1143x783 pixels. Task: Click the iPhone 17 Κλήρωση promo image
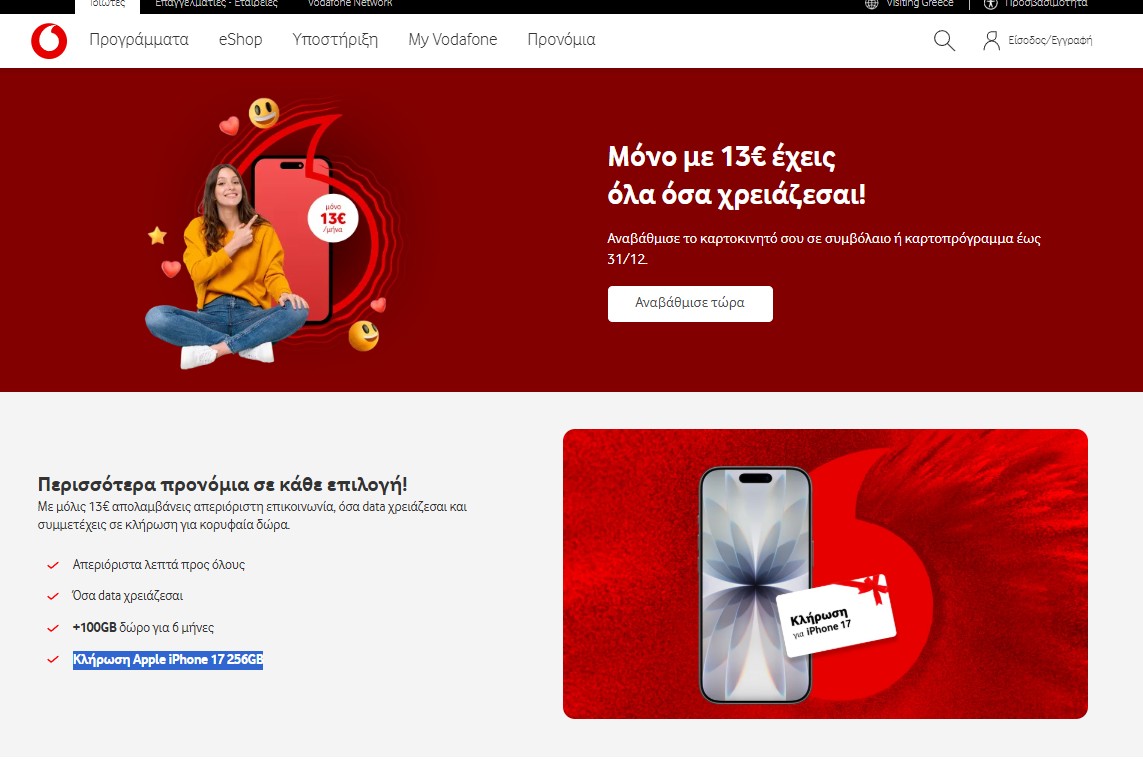pos(825,574)
